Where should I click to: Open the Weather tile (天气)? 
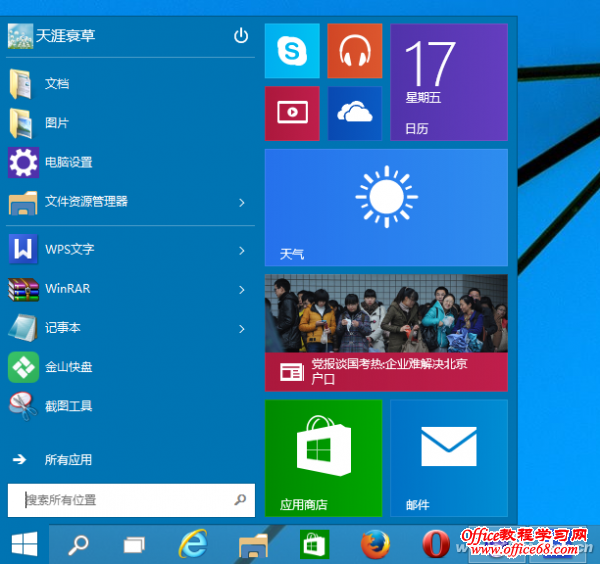[x=386, y=207]
